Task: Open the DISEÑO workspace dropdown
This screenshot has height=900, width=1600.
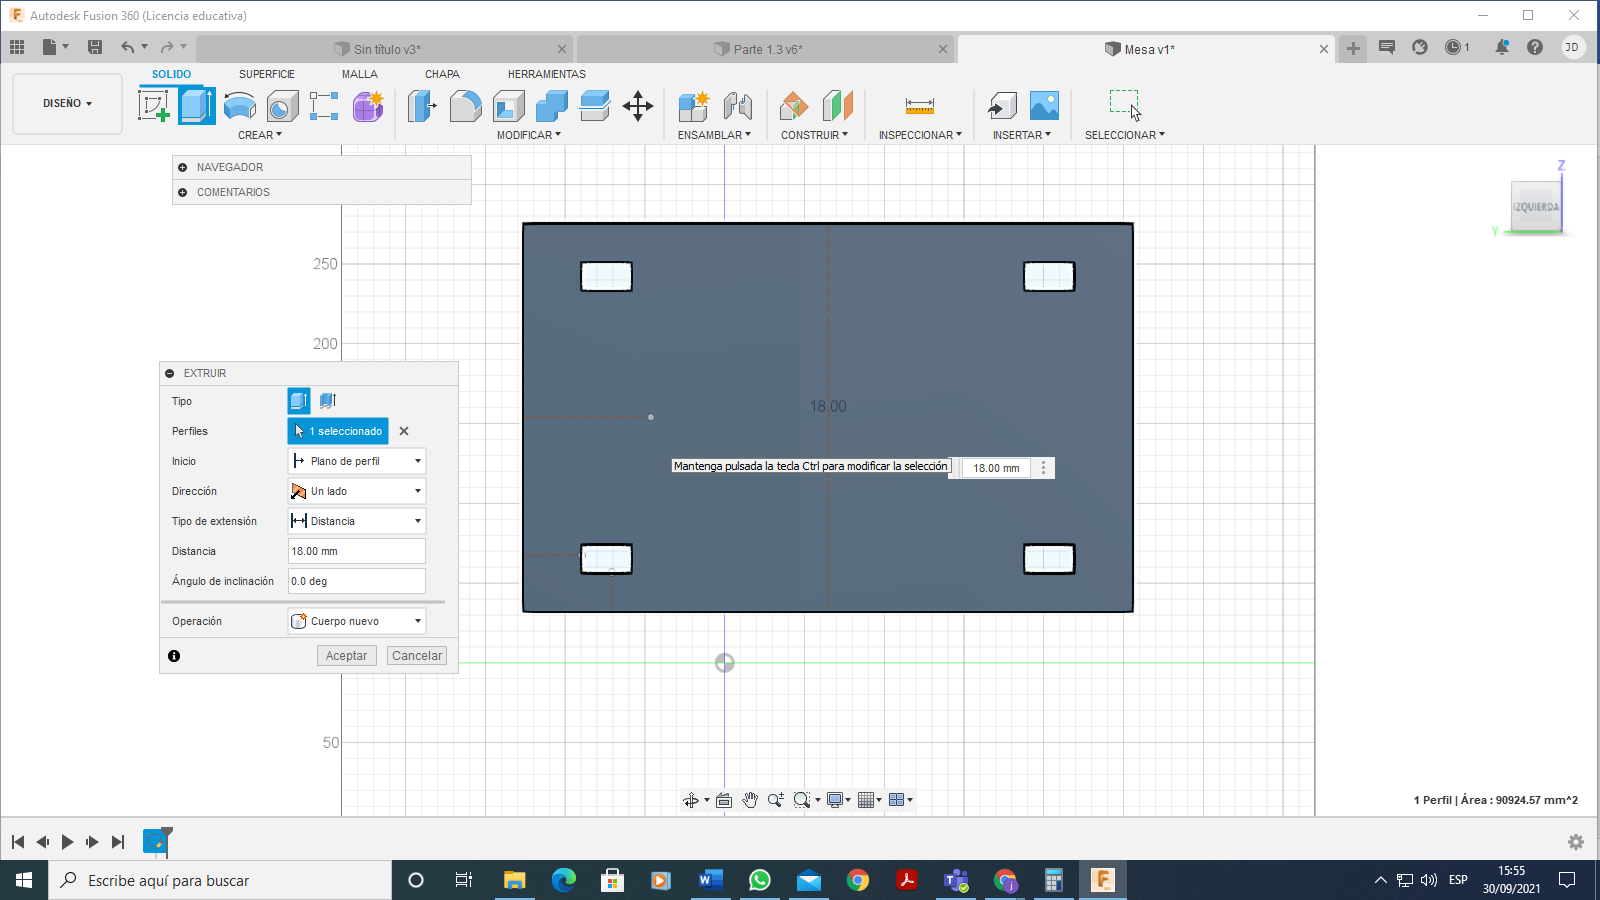Action: pos(67,103)
